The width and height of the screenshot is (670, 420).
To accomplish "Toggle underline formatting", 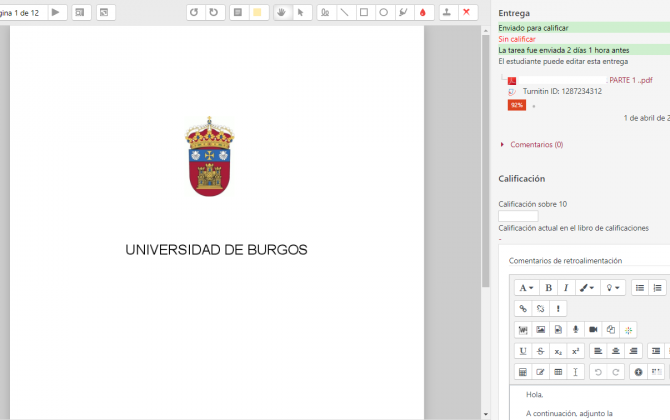I will click(523, 351).
